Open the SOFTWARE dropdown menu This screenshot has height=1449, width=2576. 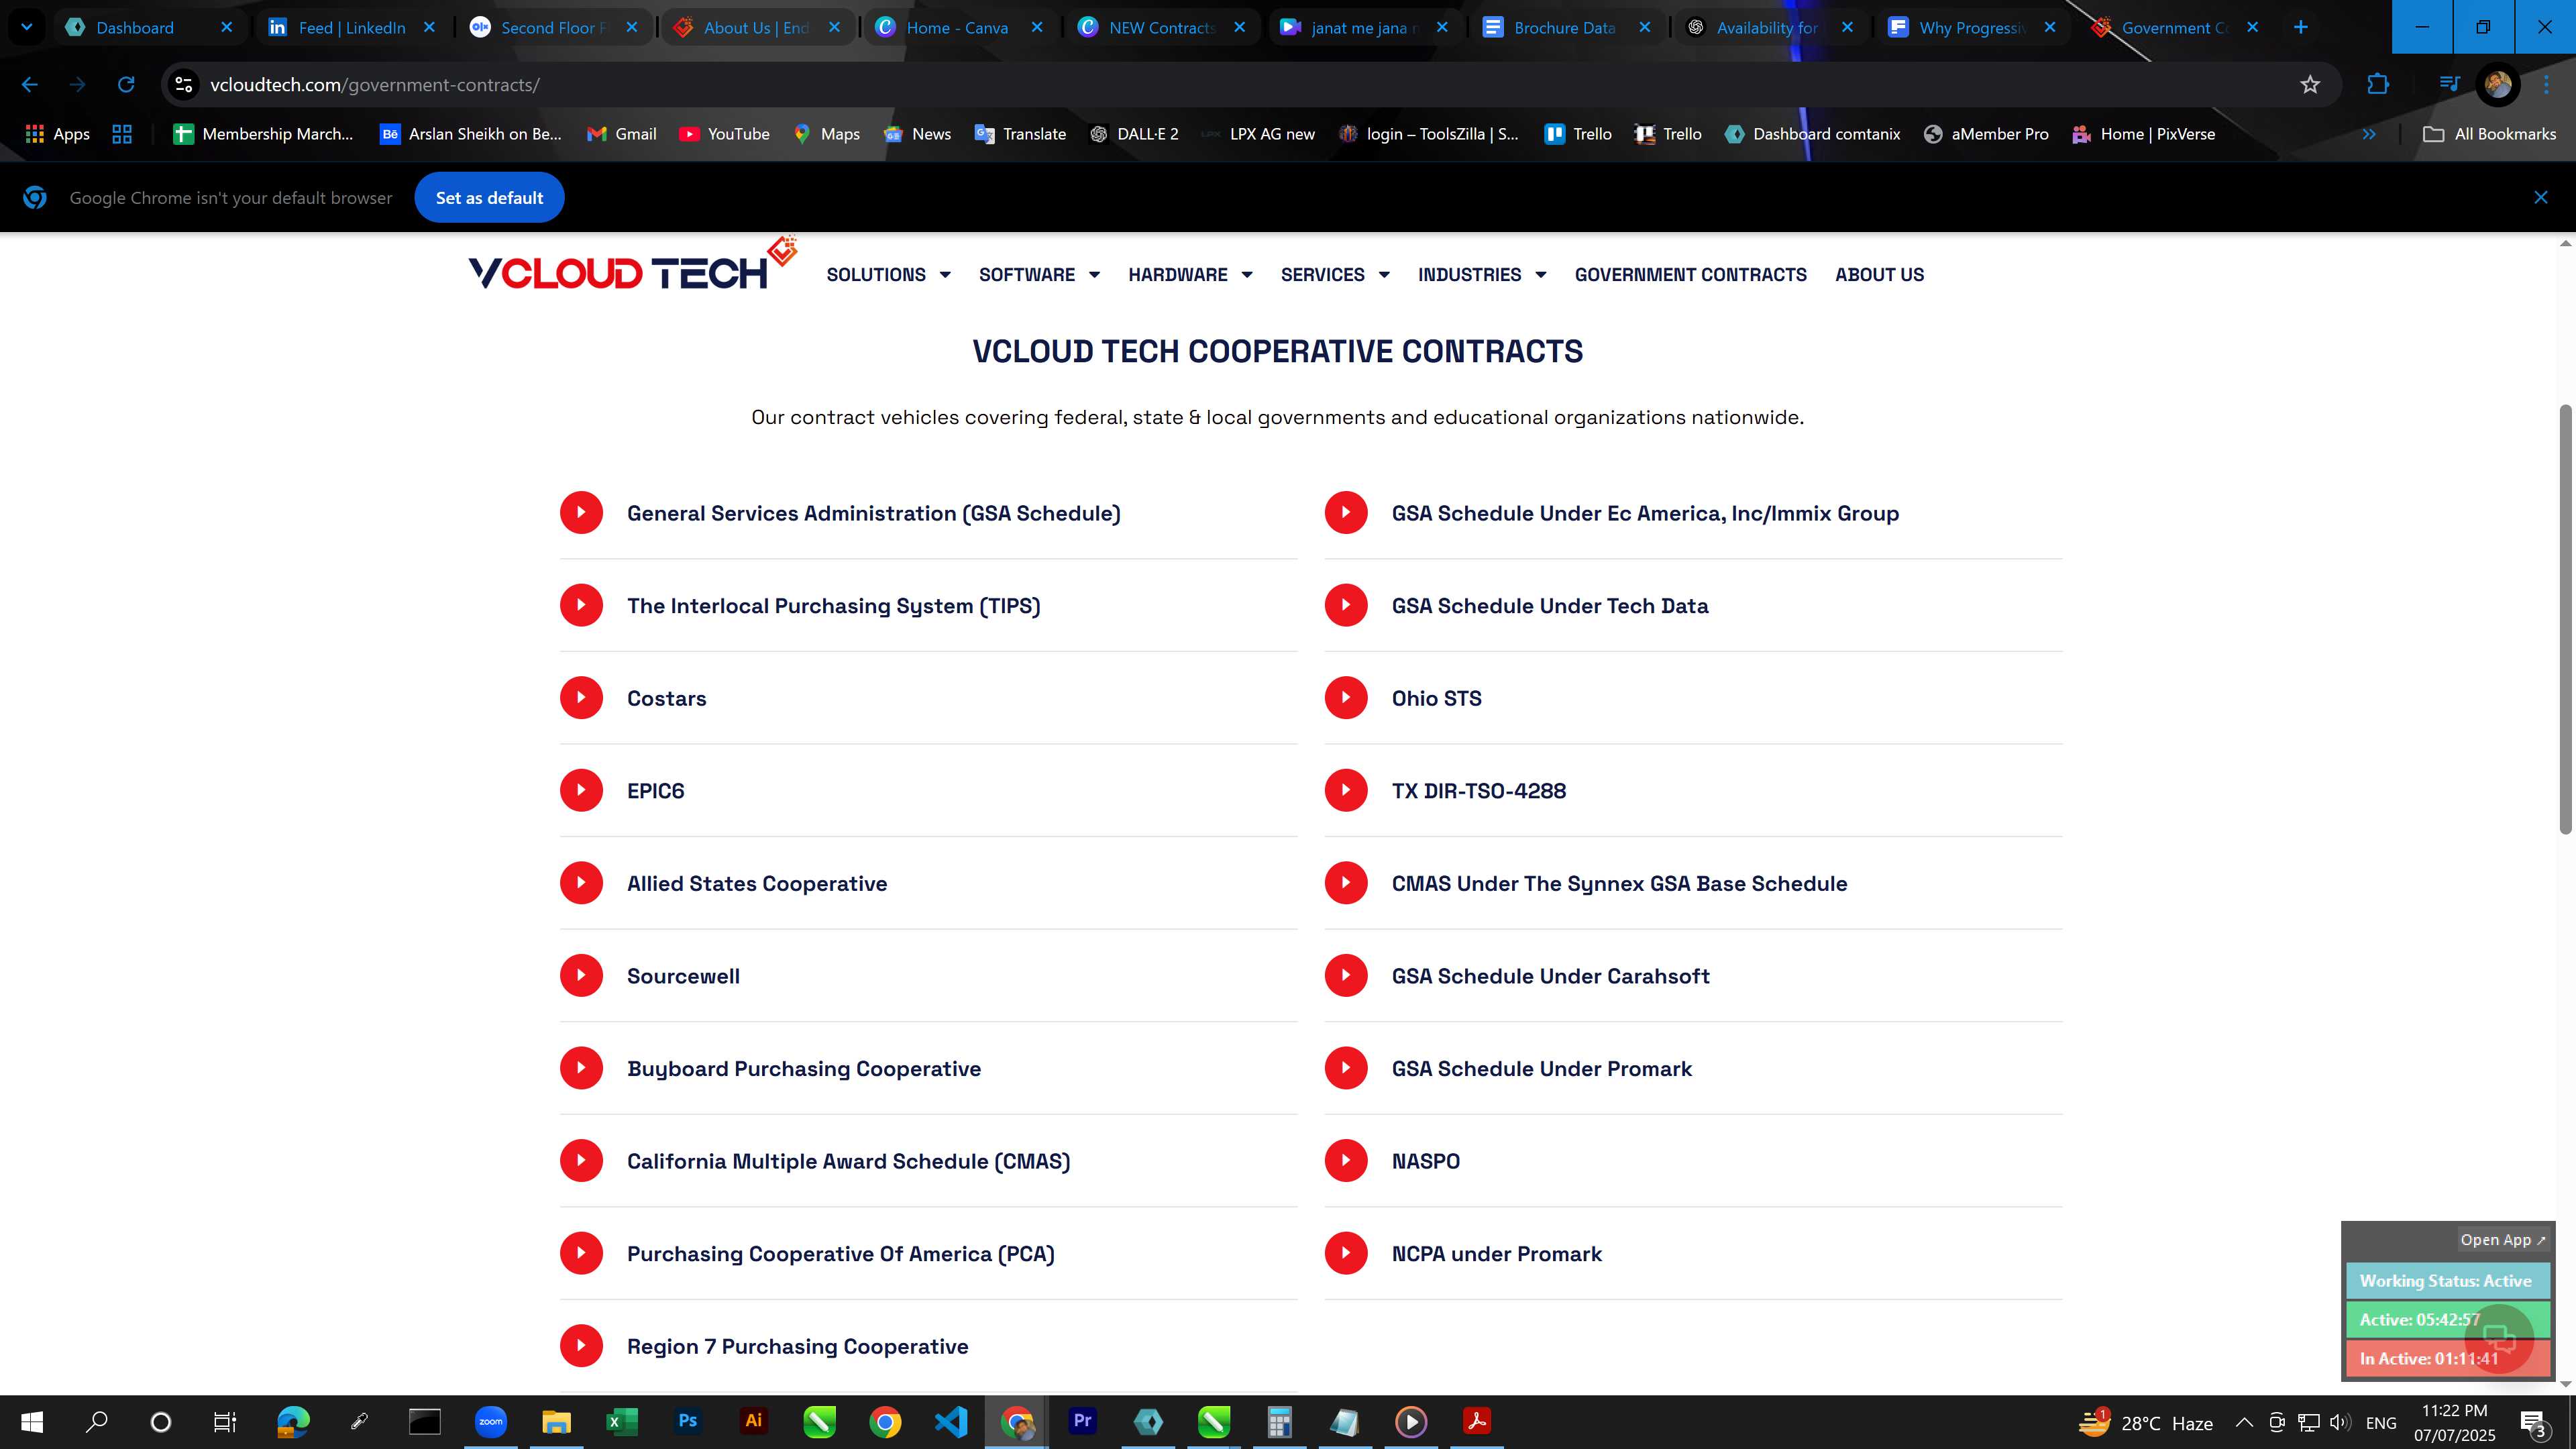1039,275
